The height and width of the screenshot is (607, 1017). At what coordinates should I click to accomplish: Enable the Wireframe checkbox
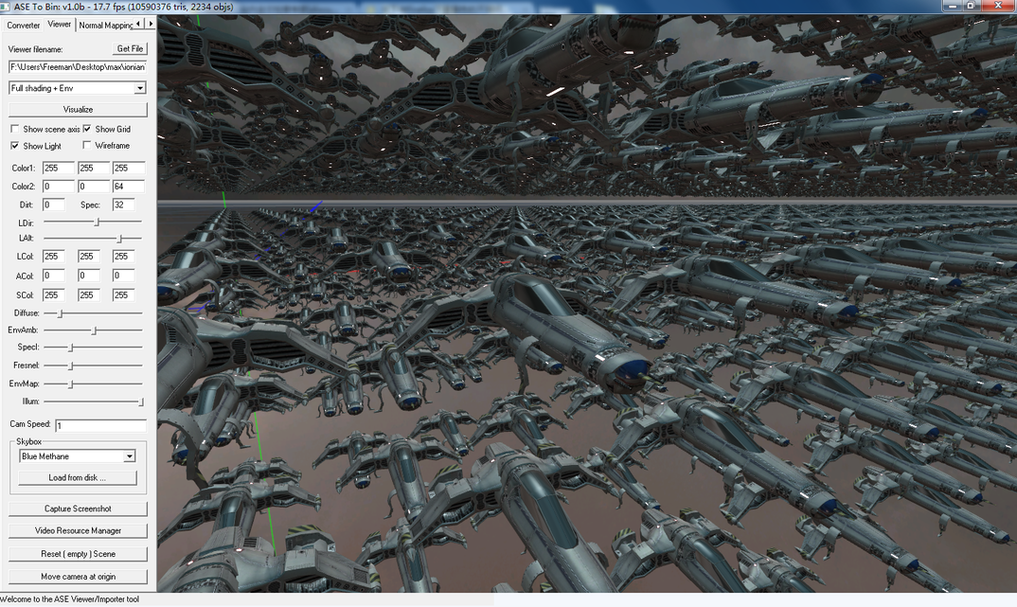pyautogui.click(x=87, y=145)
